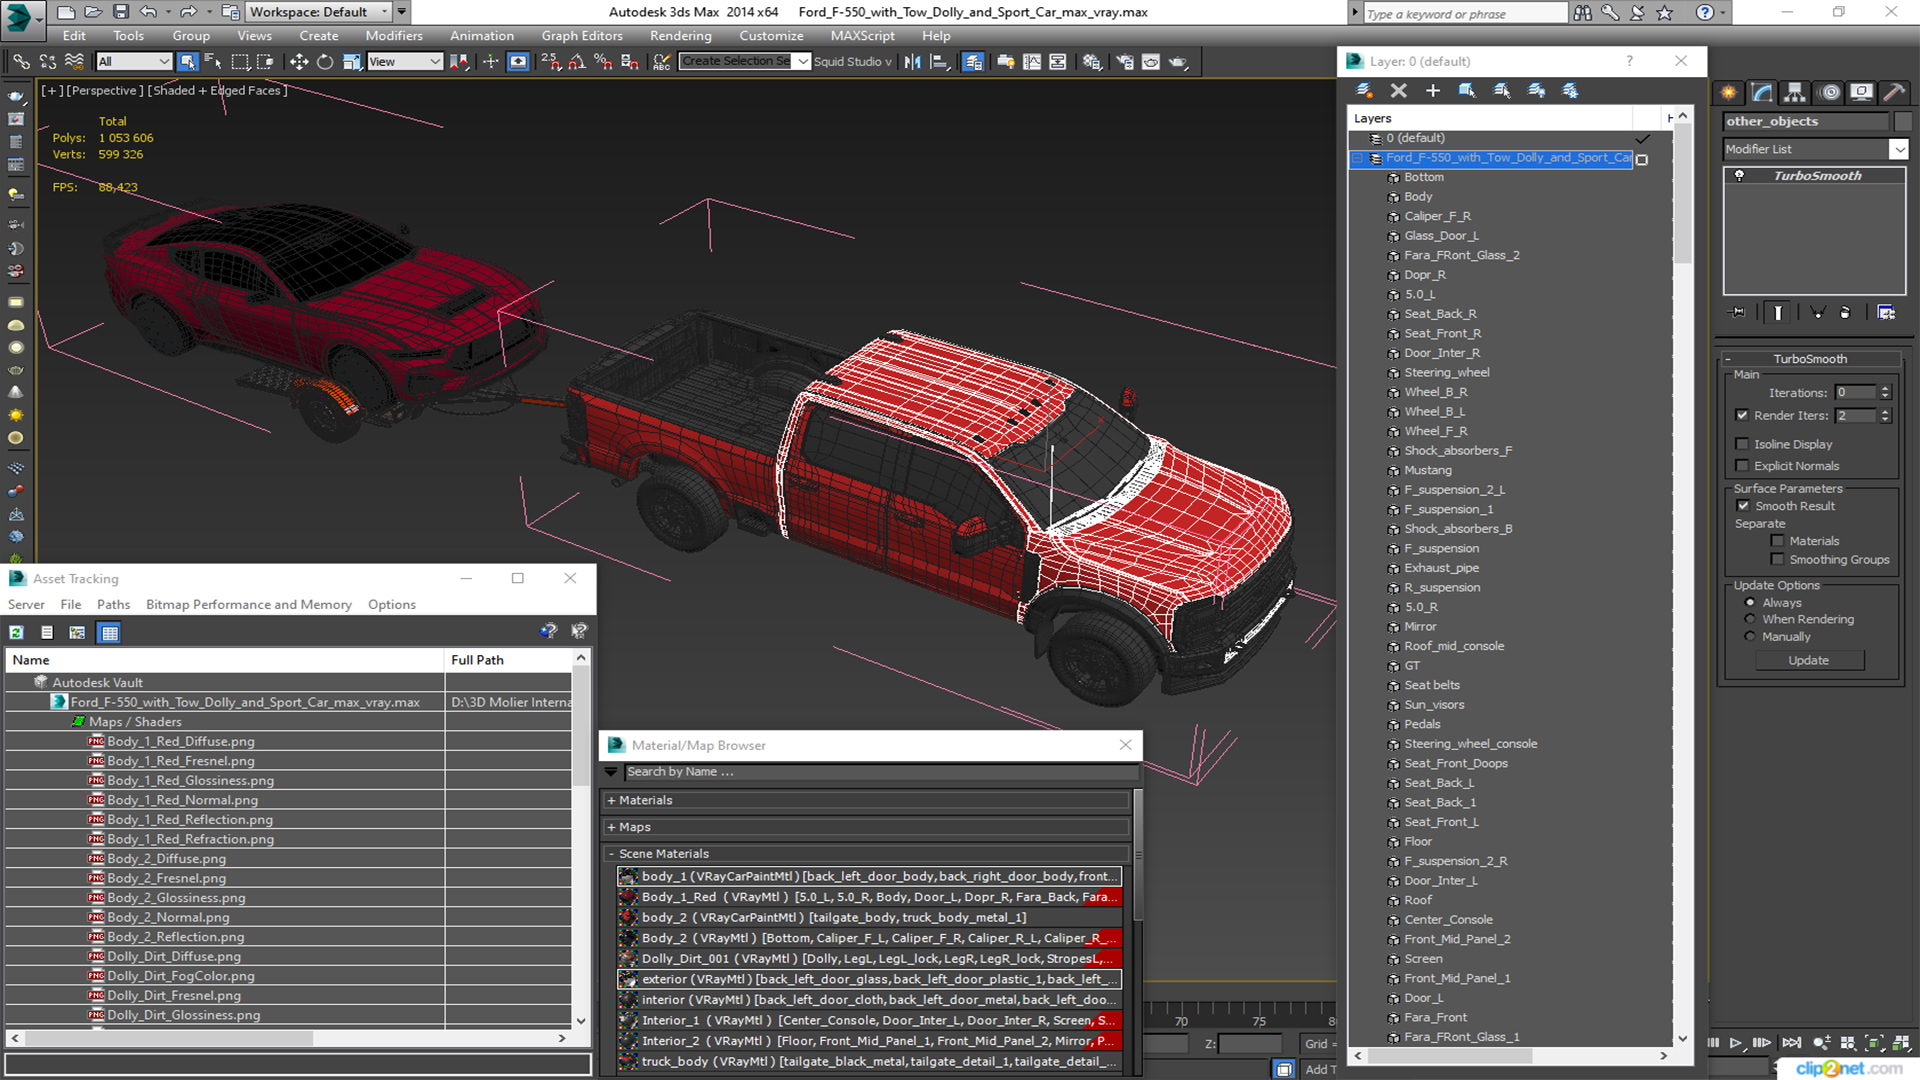1920x1080 pixels.
Task: Select When Rendering update option
Action: coord(1750,620)
